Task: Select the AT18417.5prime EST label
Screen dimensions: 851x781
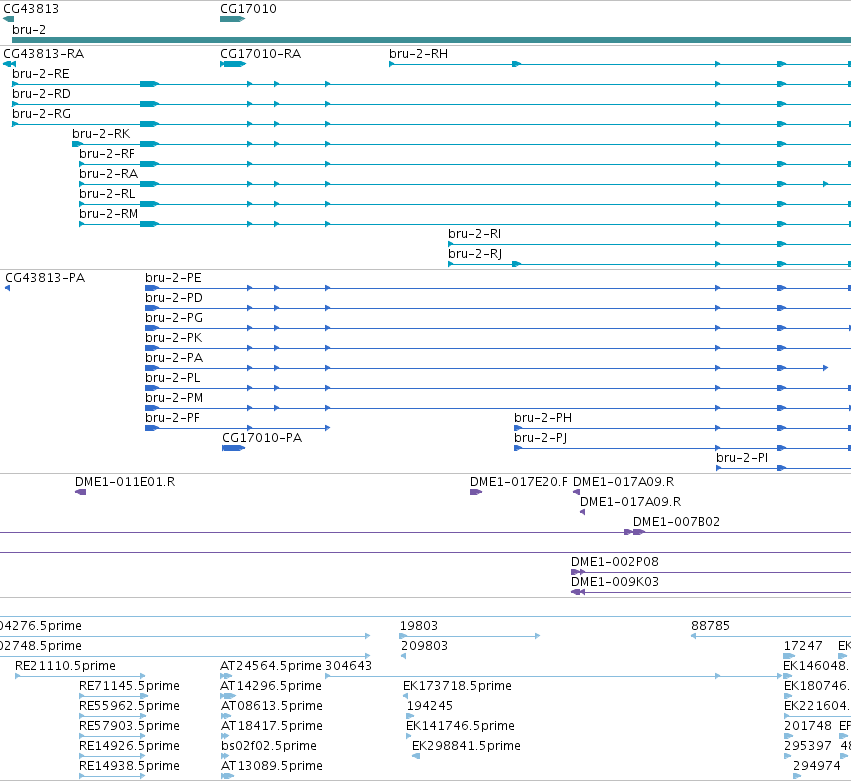Action: tap(272, 726)
